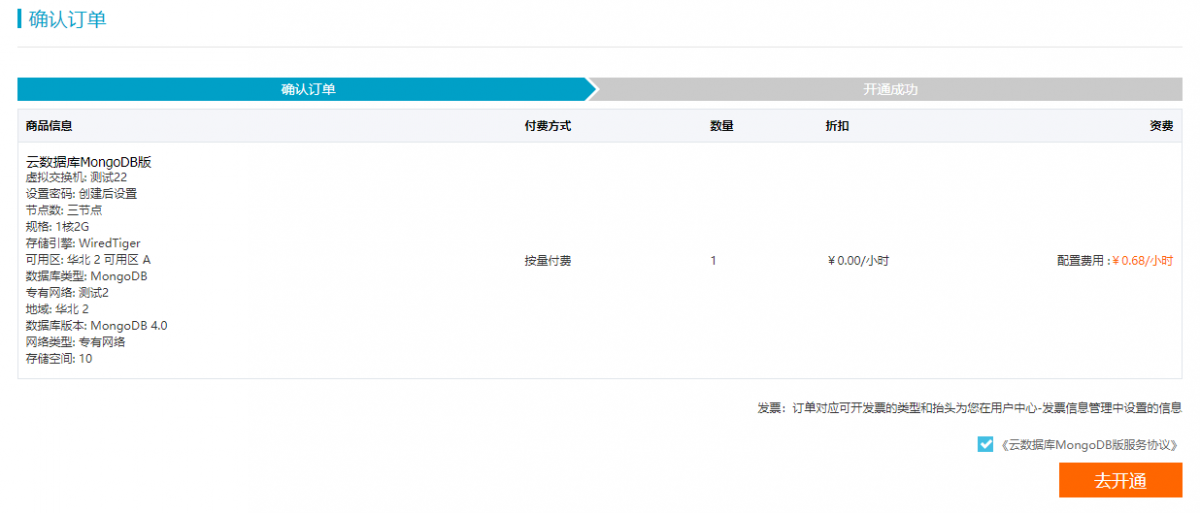Click the 商品信息 column header
This screenshot has width=1200, height=513.
(49, 126)
